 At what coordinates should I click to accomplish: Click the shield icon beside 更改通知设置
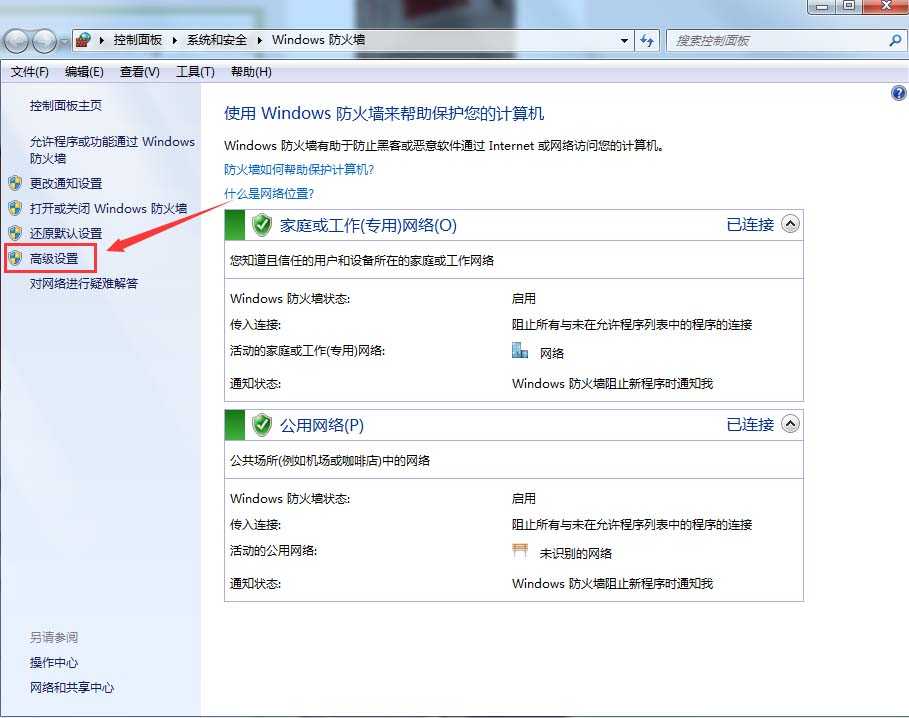point(16,184)
